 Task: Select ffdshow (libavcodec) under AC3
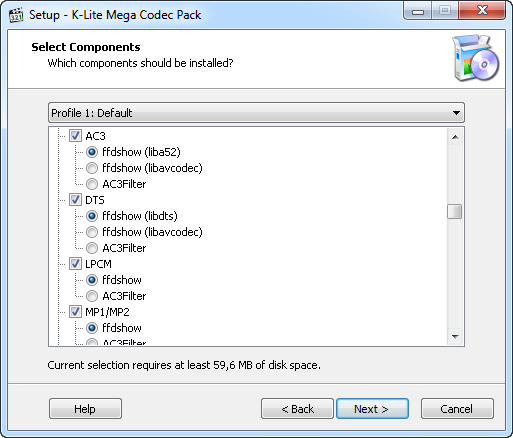(92, 168)
